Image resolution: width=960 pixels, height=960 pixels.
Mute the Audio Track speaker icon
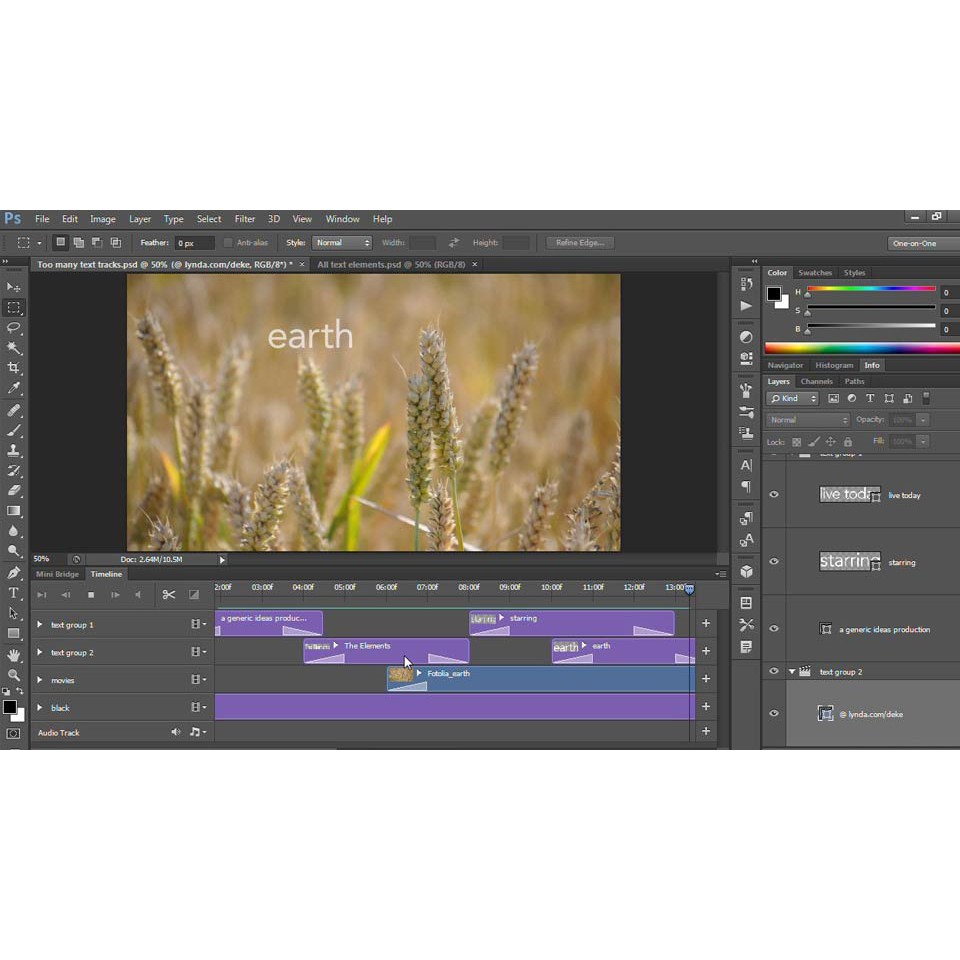click(176, 732)
